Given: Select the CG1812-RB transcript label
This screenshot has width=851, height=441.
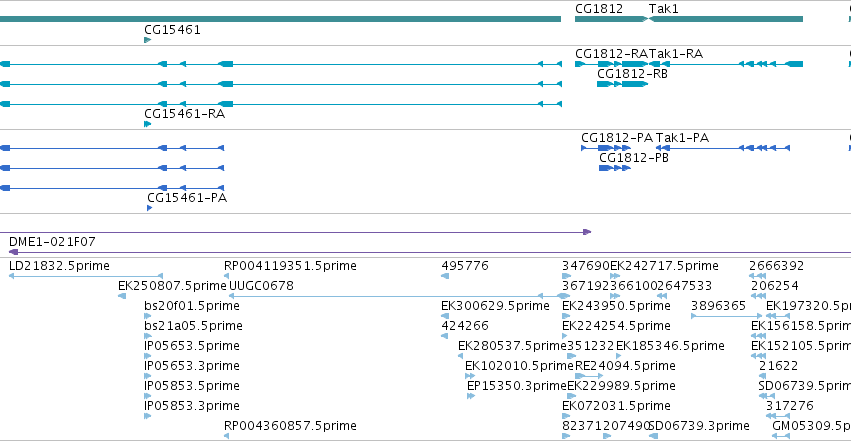Looking at the screenshot, I should [x=632, y=74].
